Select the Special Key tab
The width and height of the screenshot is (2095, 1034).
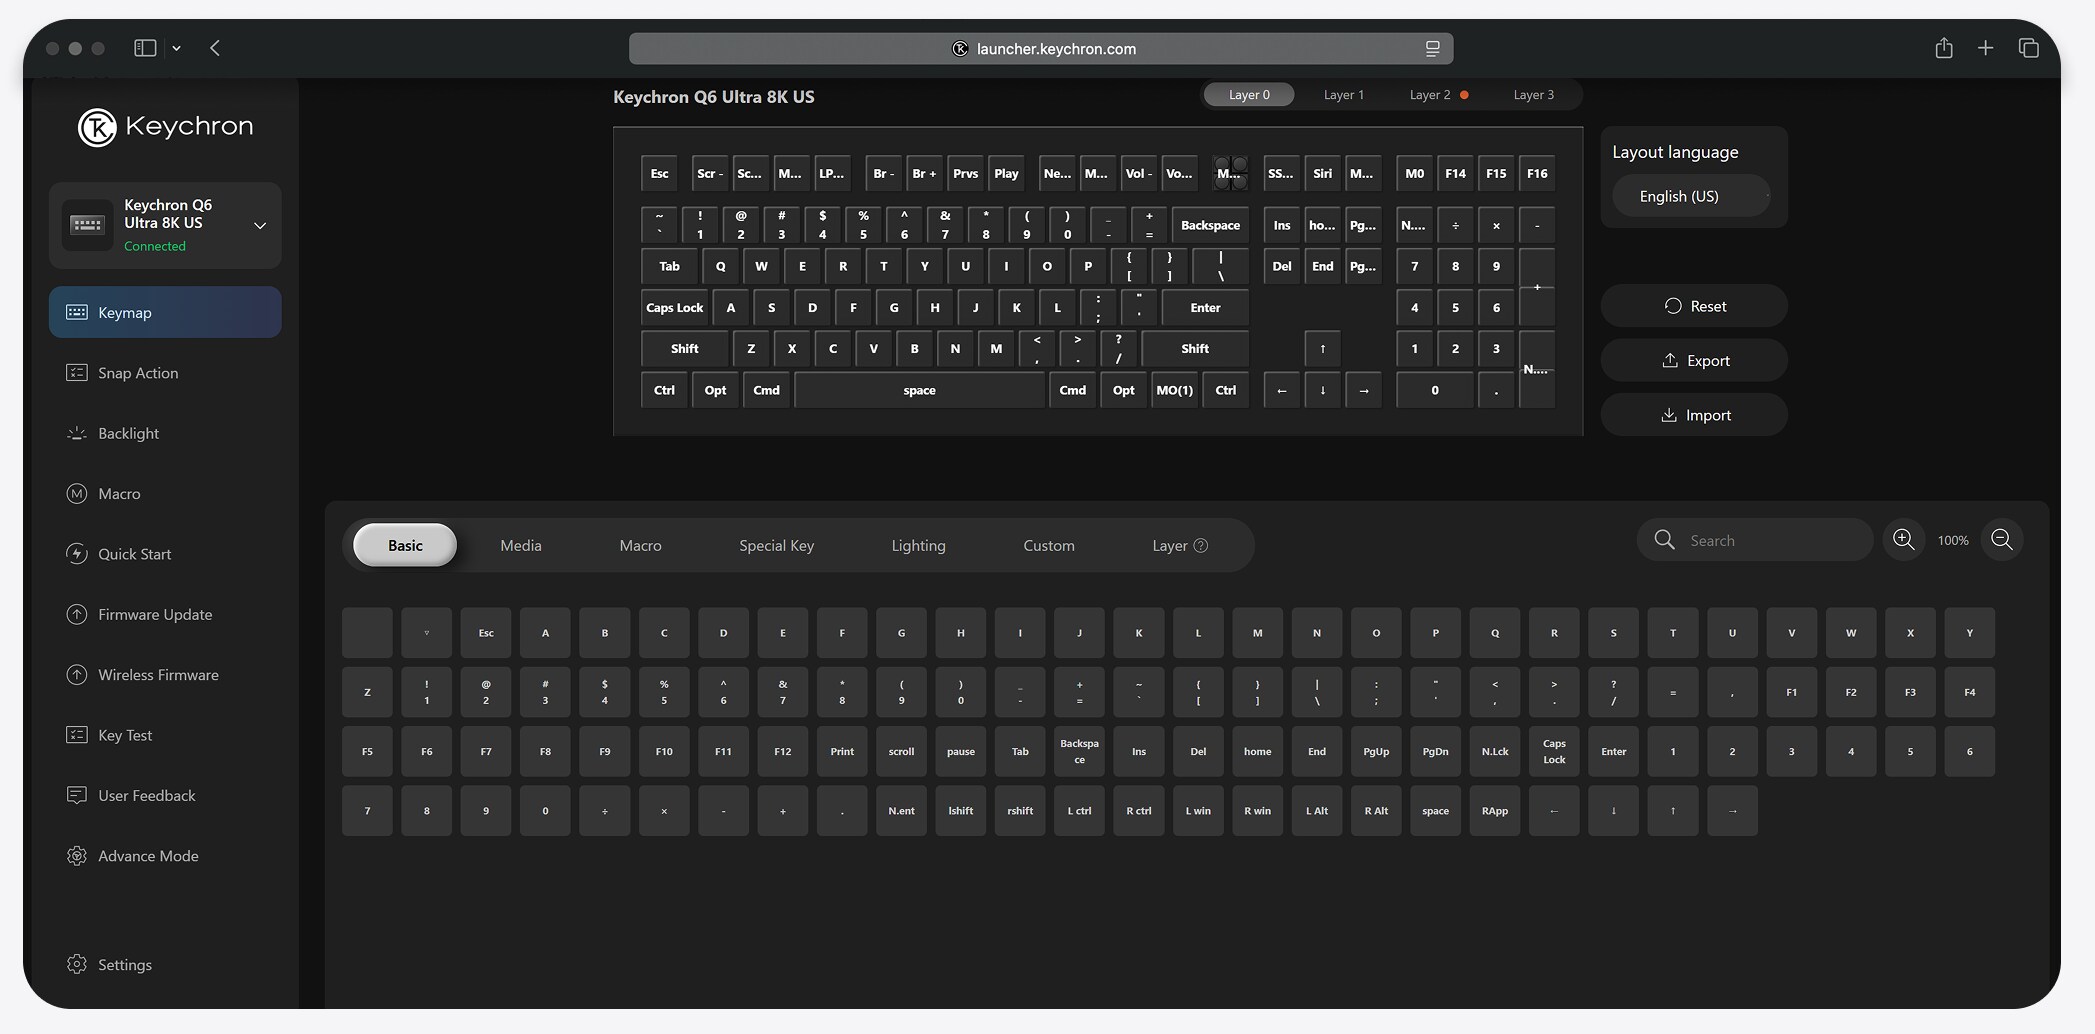776,545
